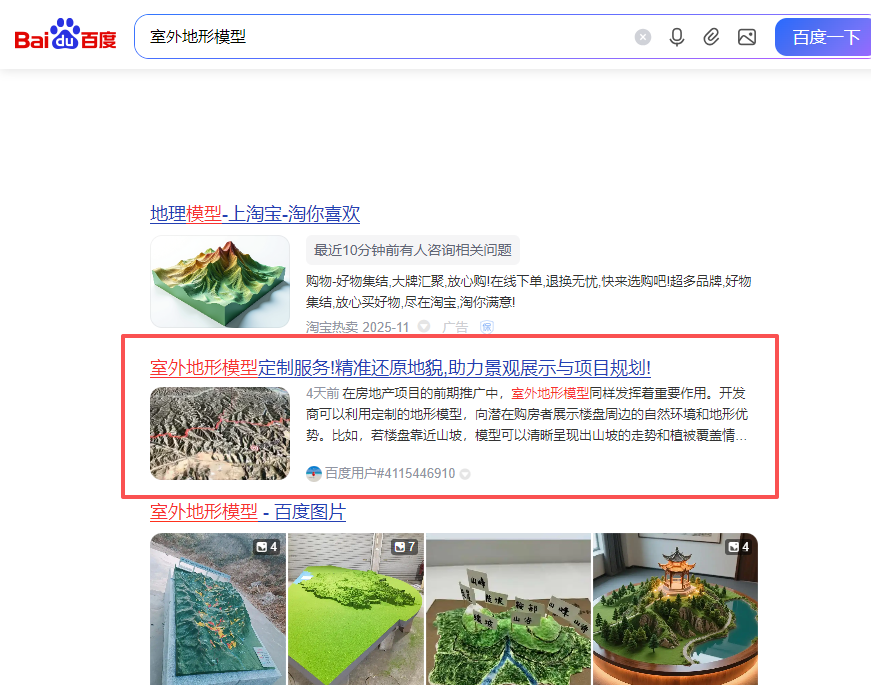Open 地理模型-上淘宝-淘你喜欢 link

pyautogui.click(x=255, y=214)
